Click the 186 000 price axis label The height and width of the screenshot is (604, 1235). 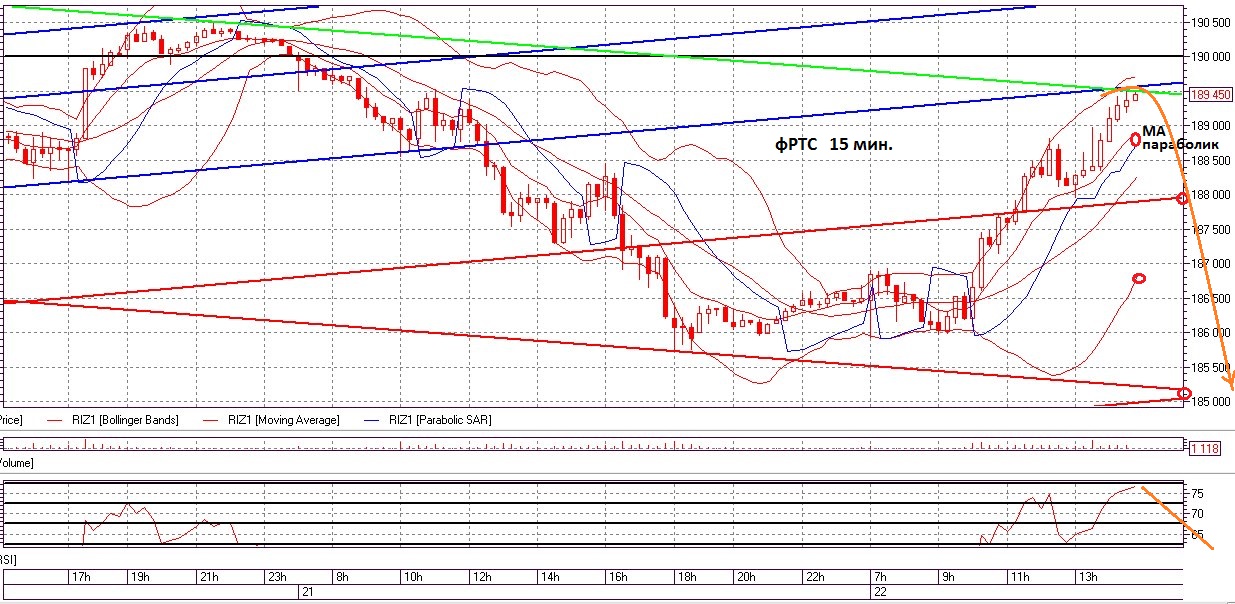point(1211,333)
